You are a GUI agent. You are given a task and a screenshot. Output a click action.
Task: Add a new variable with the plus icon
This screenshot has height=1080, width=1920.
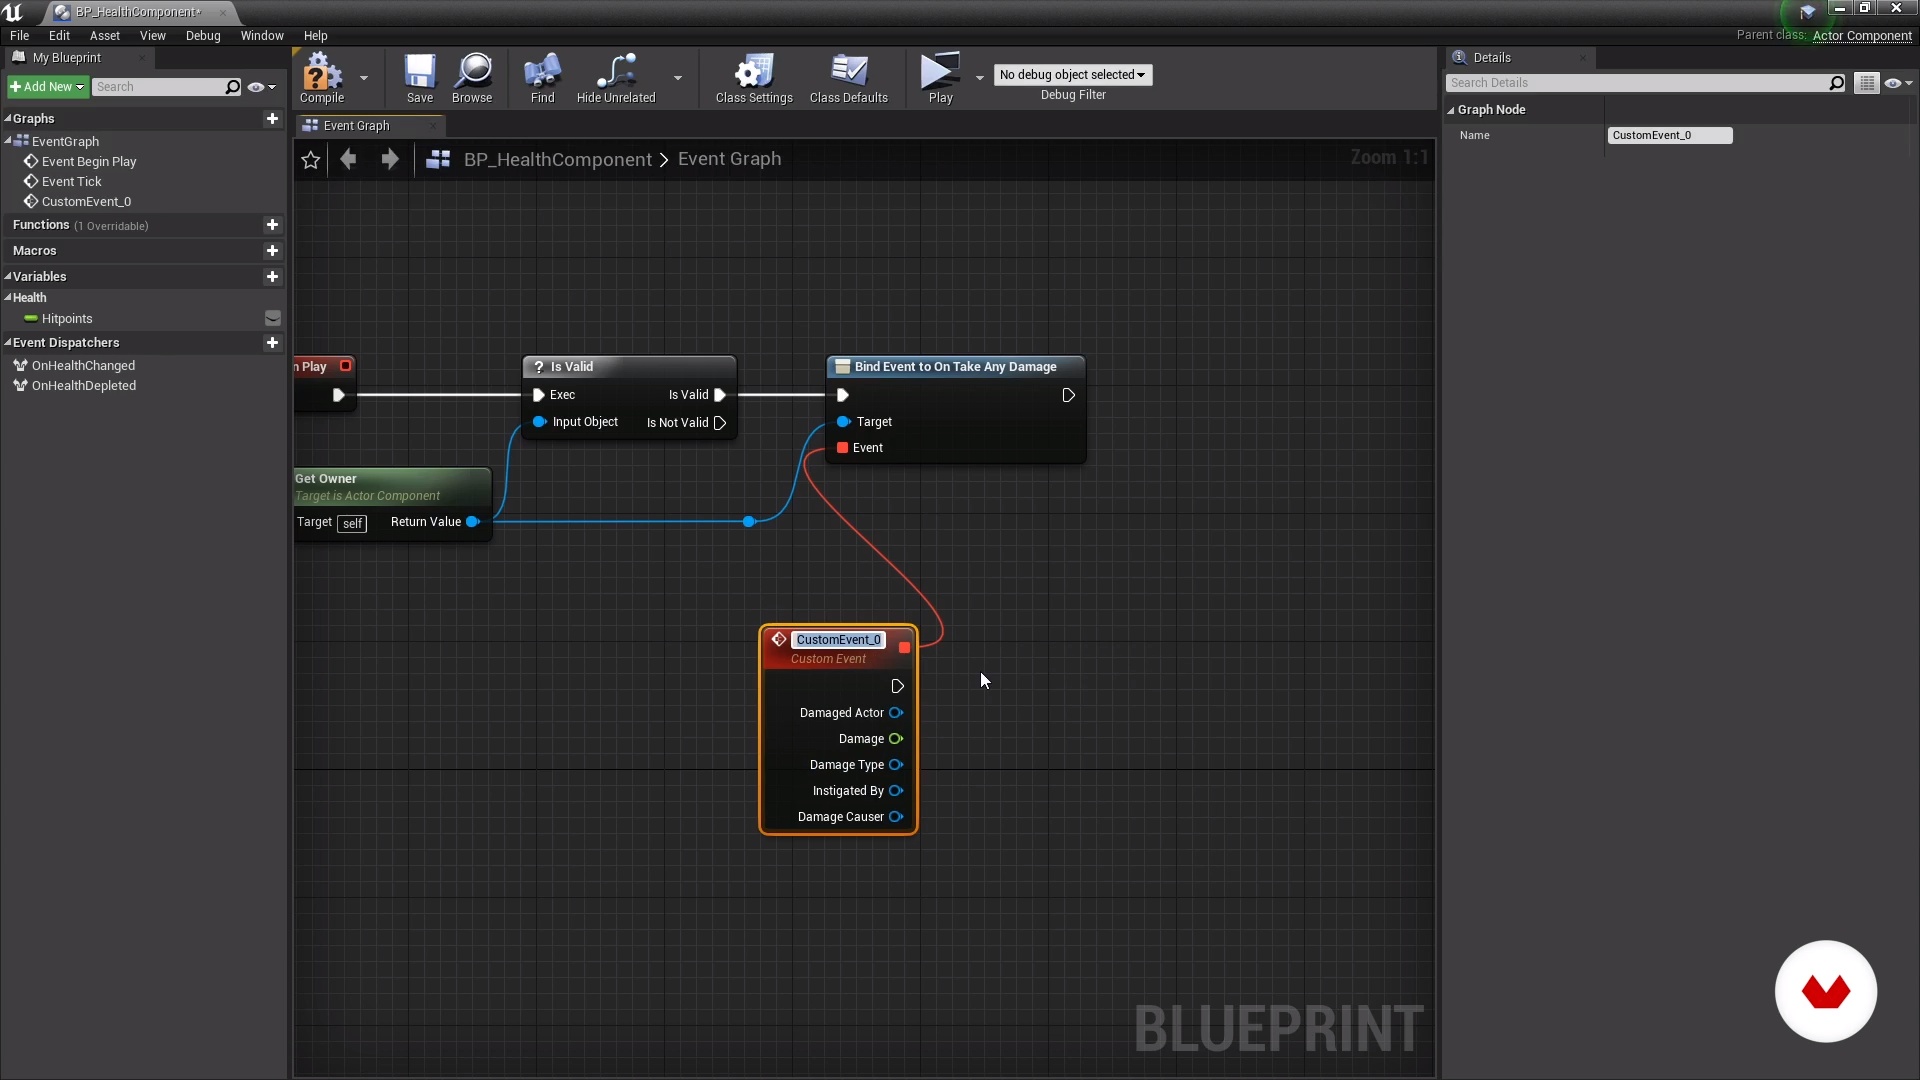[x=272, y=277]
